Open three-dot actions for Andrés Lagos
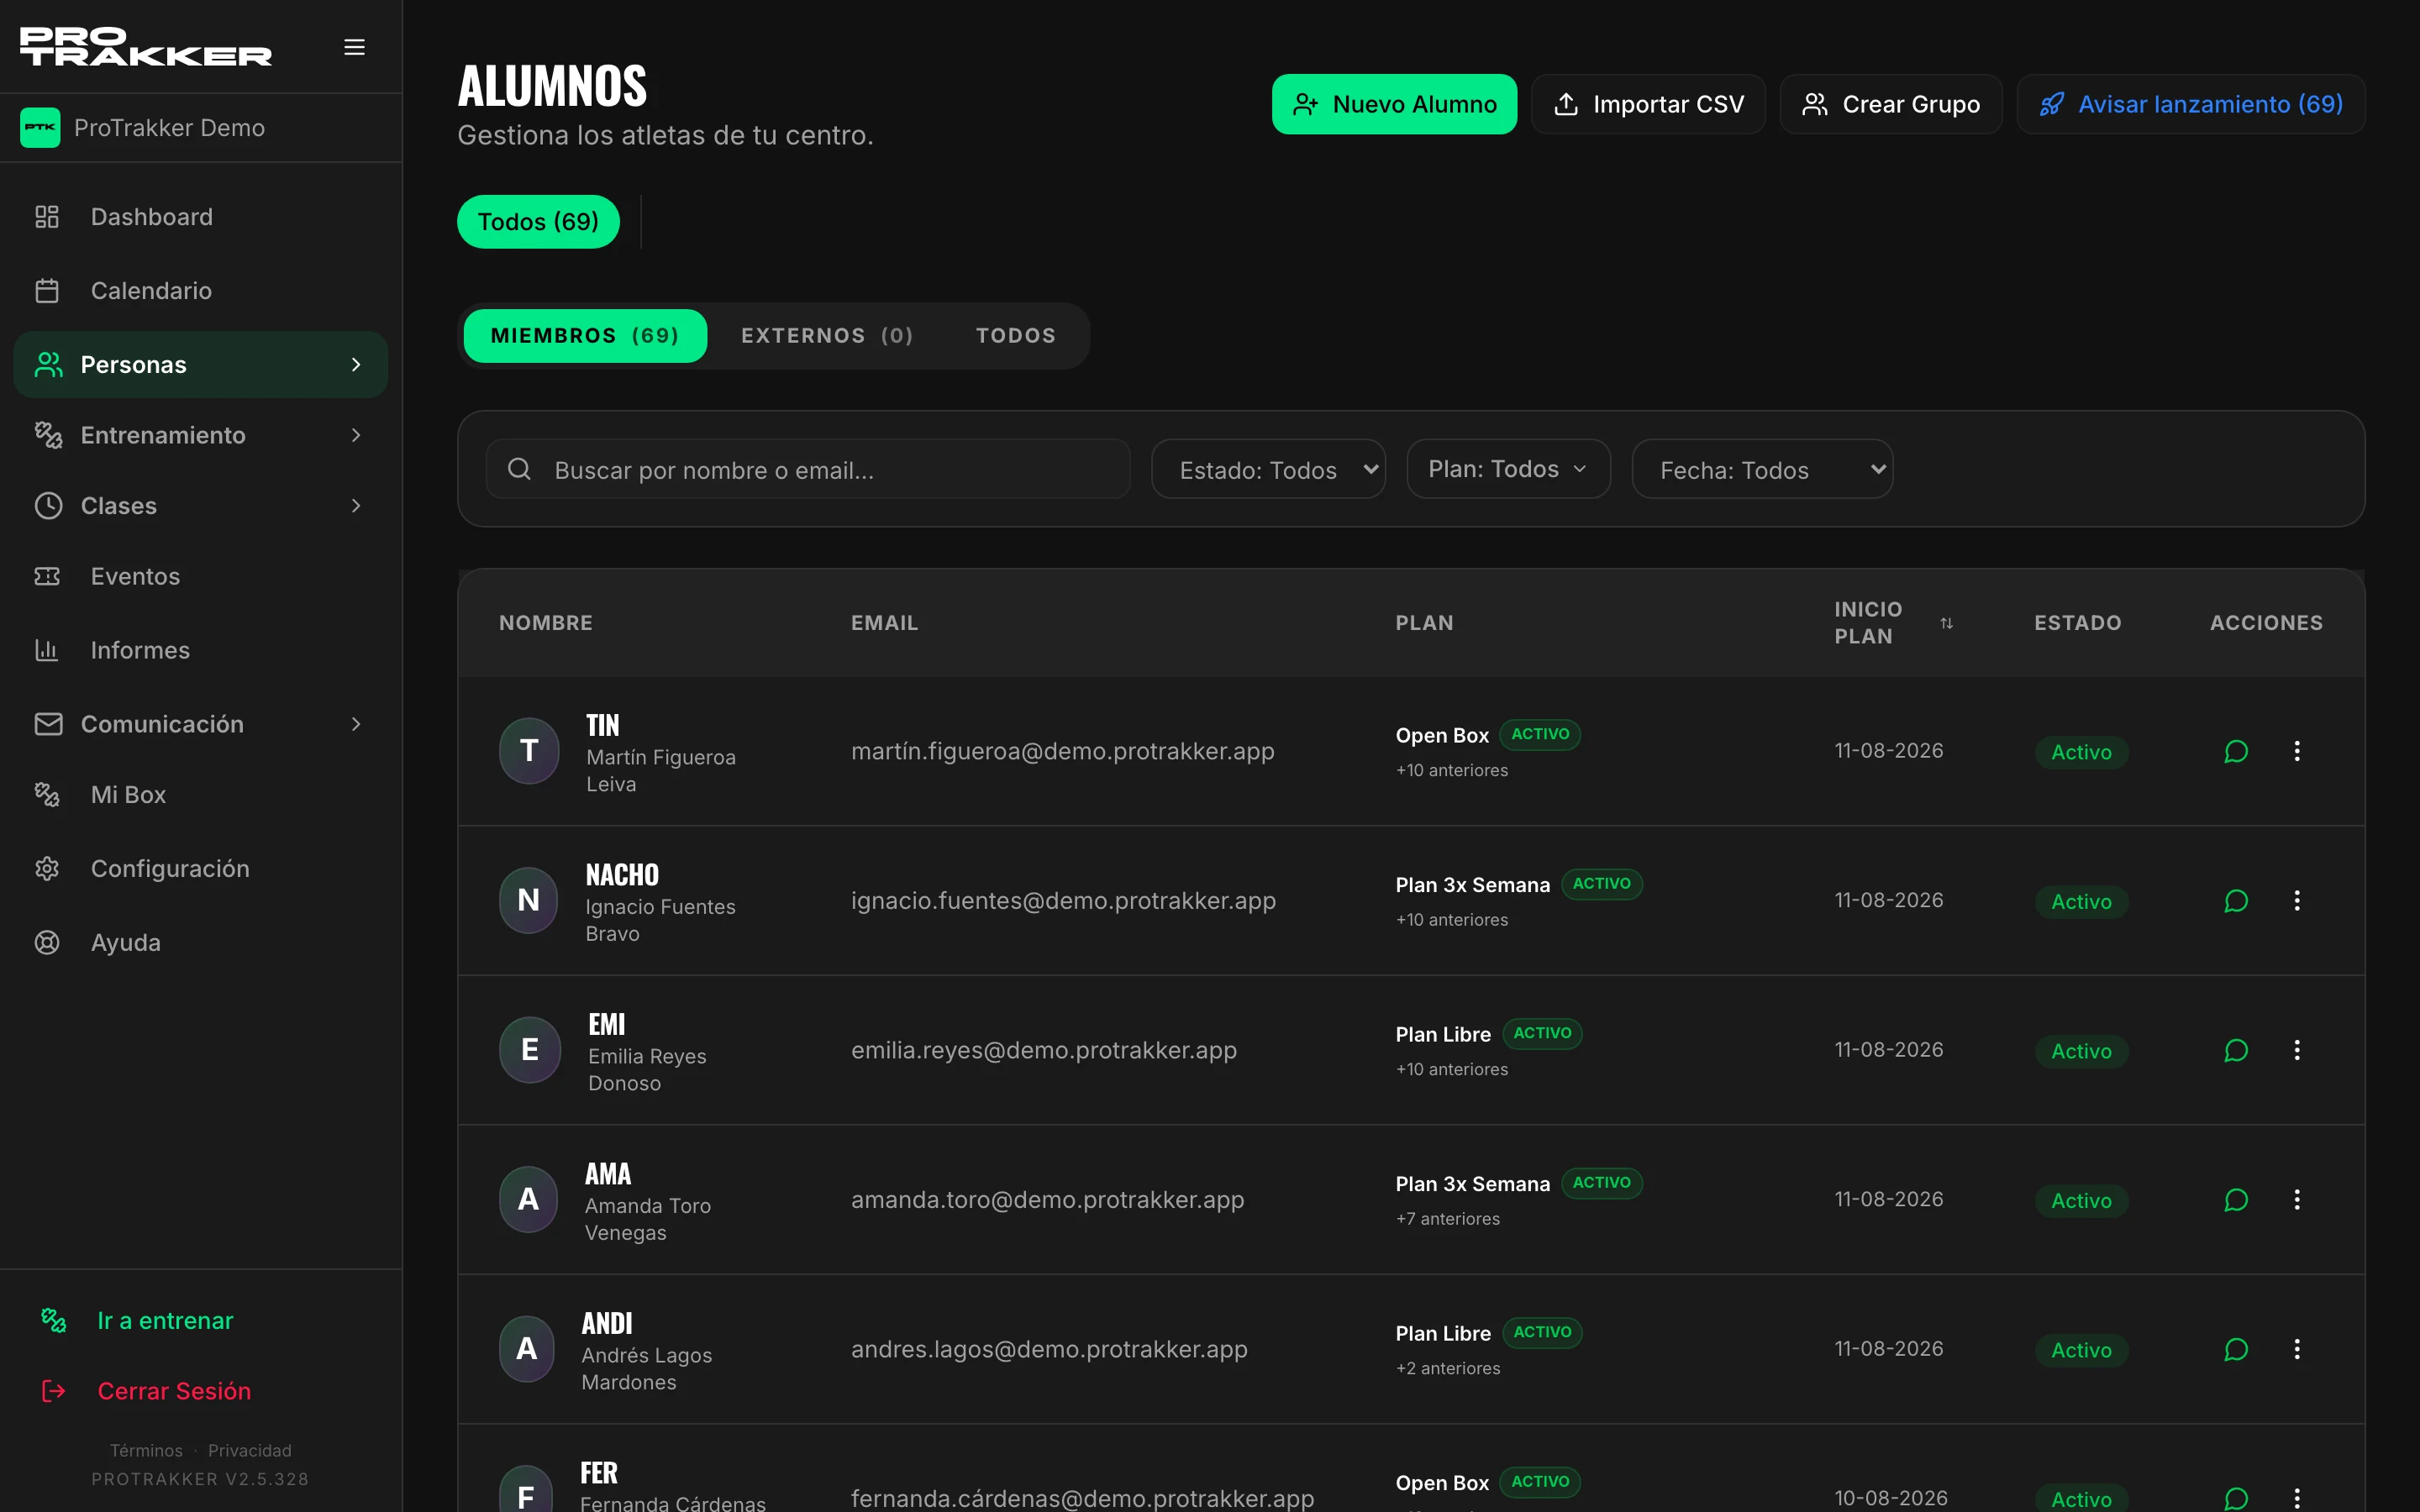 point(2297,1349)
